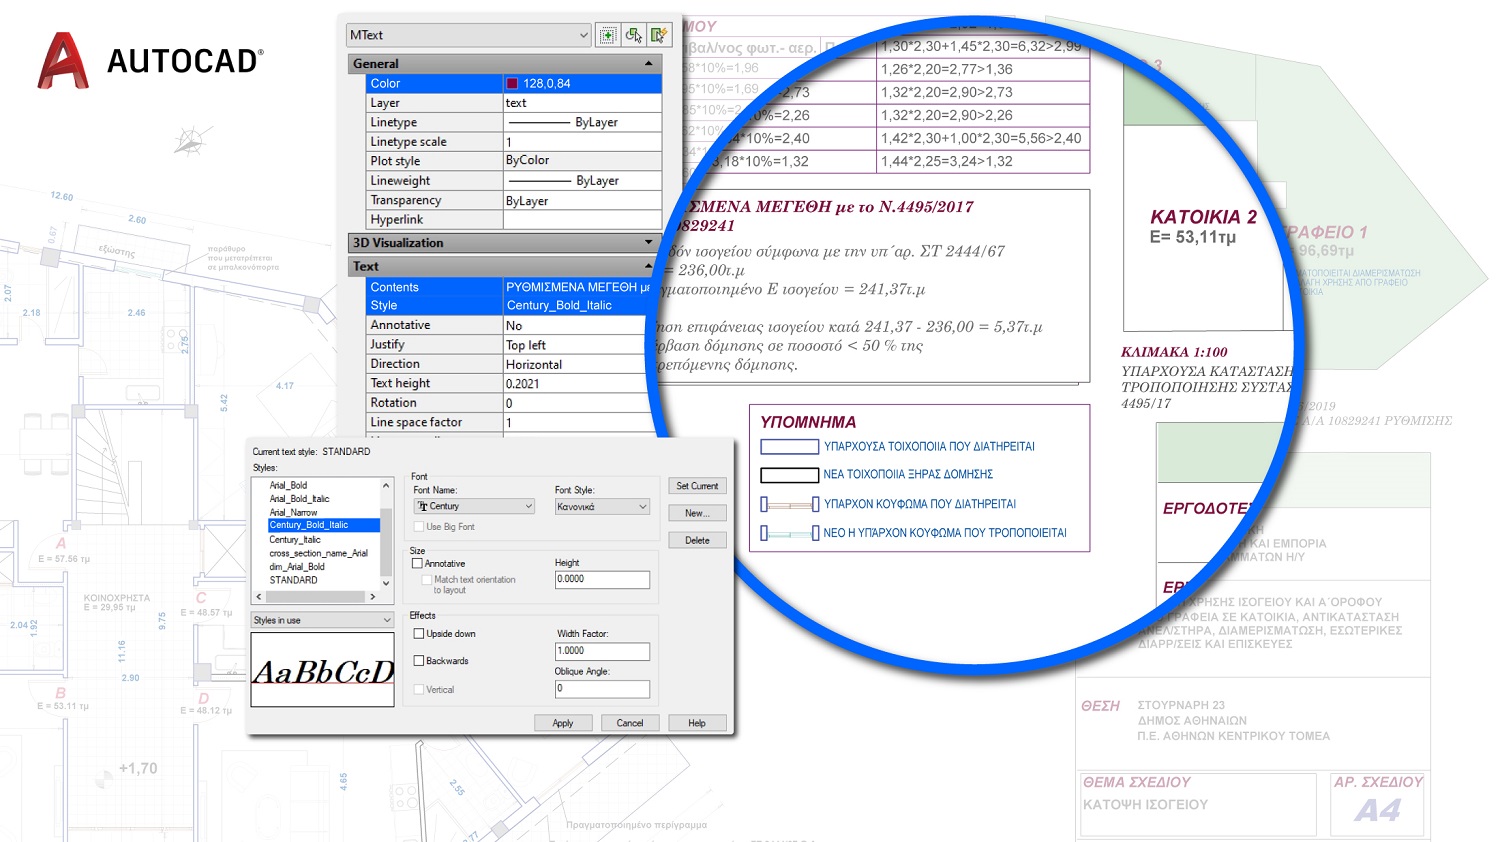1500x842 pixels.
Task: Click the Cancel button
Action: pyautogui.click(x=630, y=723)
